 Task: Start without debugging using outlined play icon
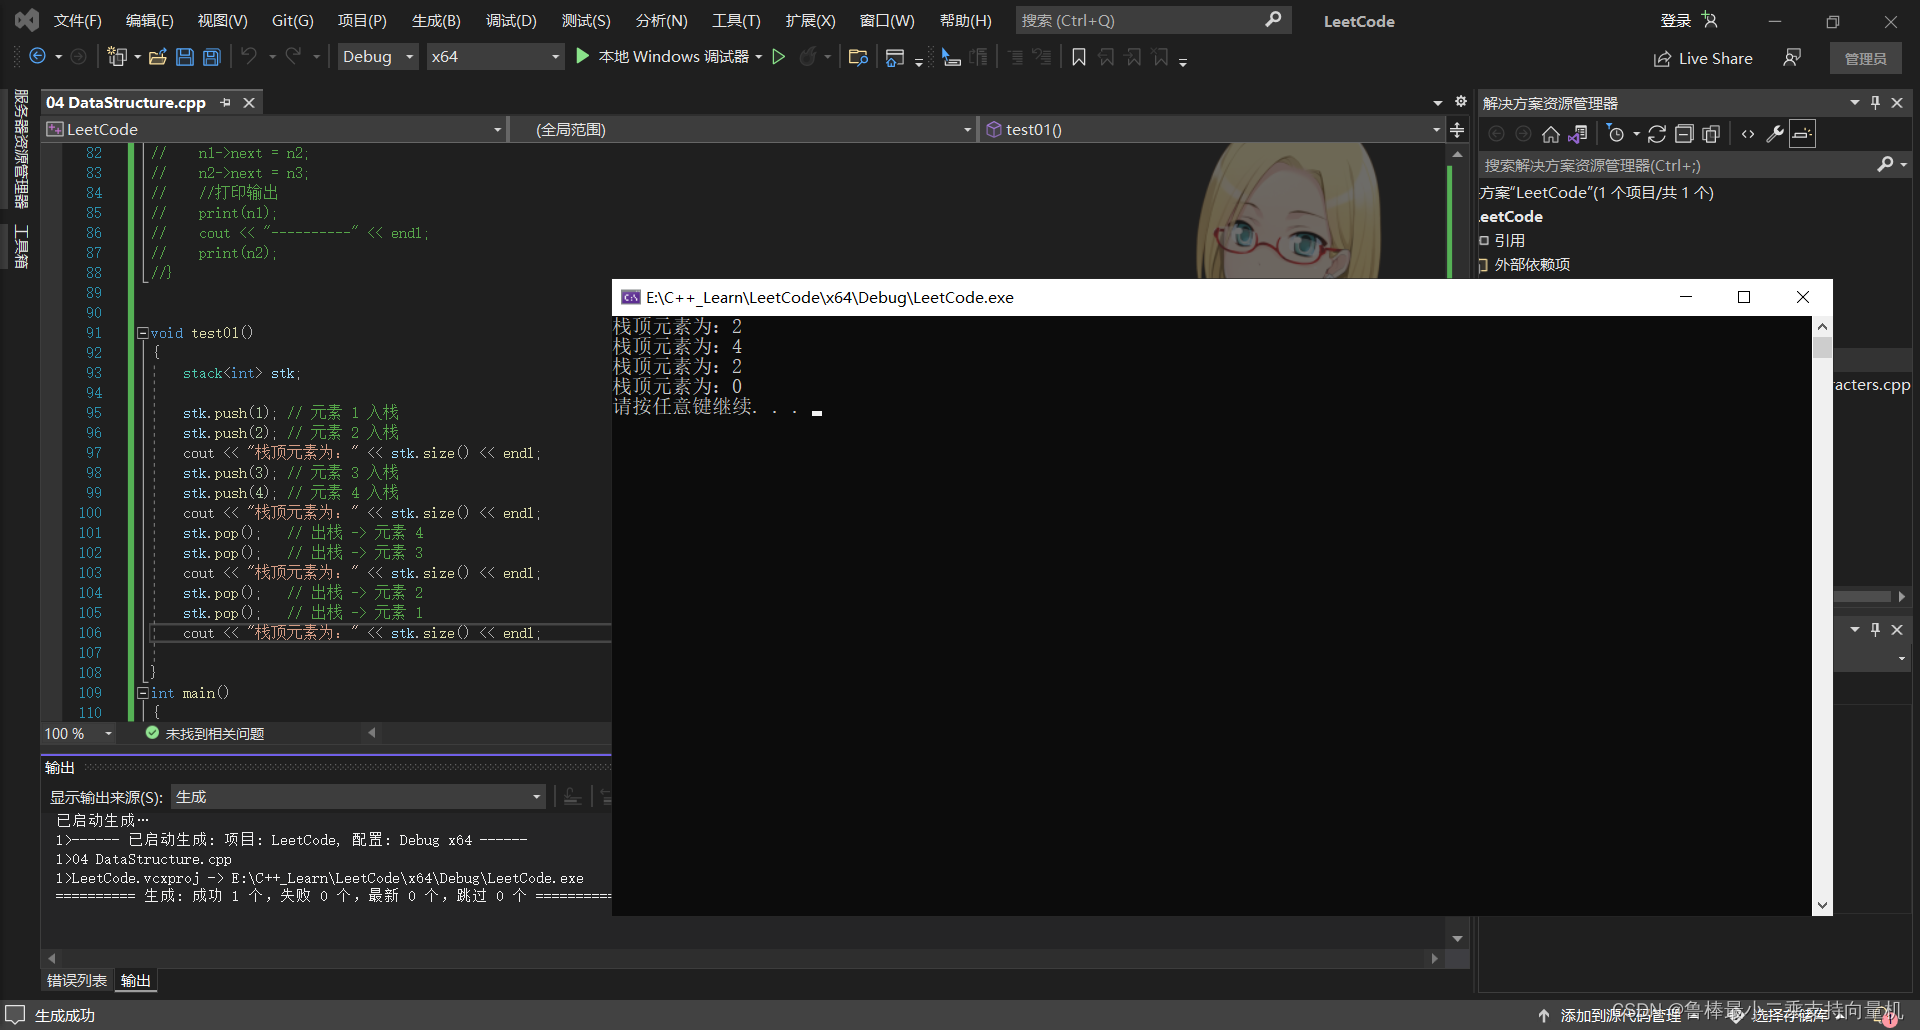pos(779,57)
